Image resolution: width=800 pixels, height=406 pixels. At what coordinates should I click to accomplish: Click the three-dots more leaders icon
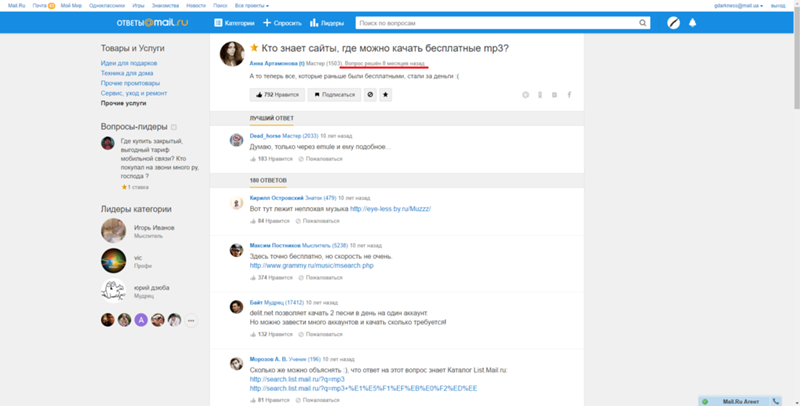(191, 320)
